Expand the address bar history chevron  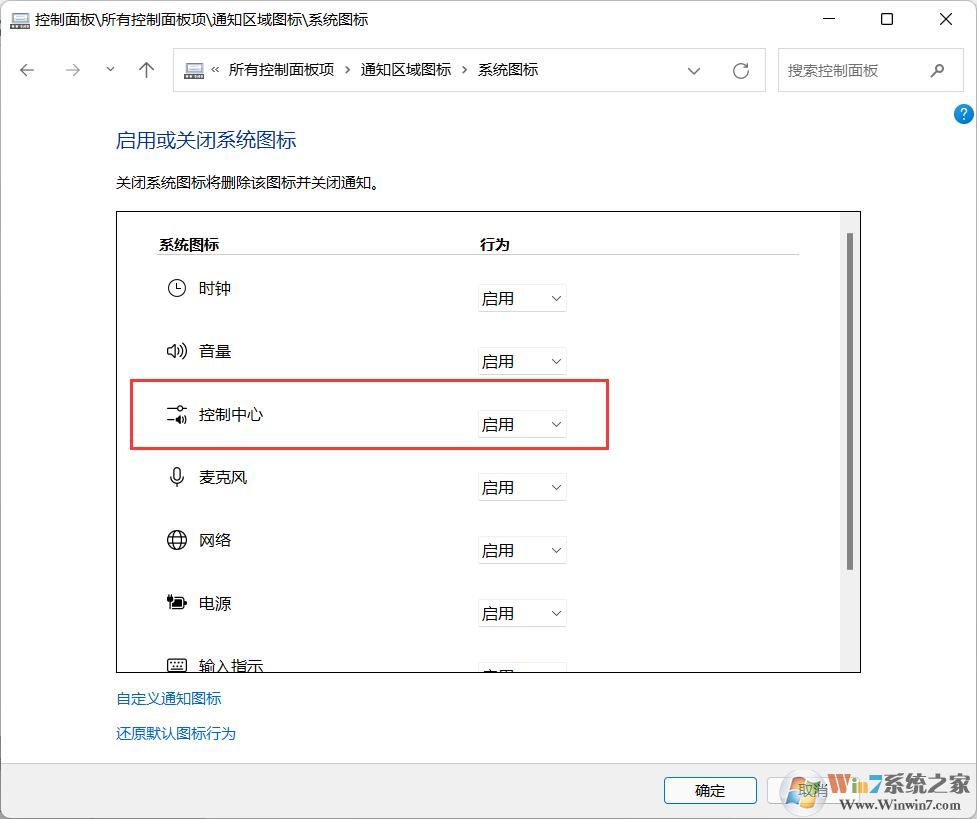(694, 70)
